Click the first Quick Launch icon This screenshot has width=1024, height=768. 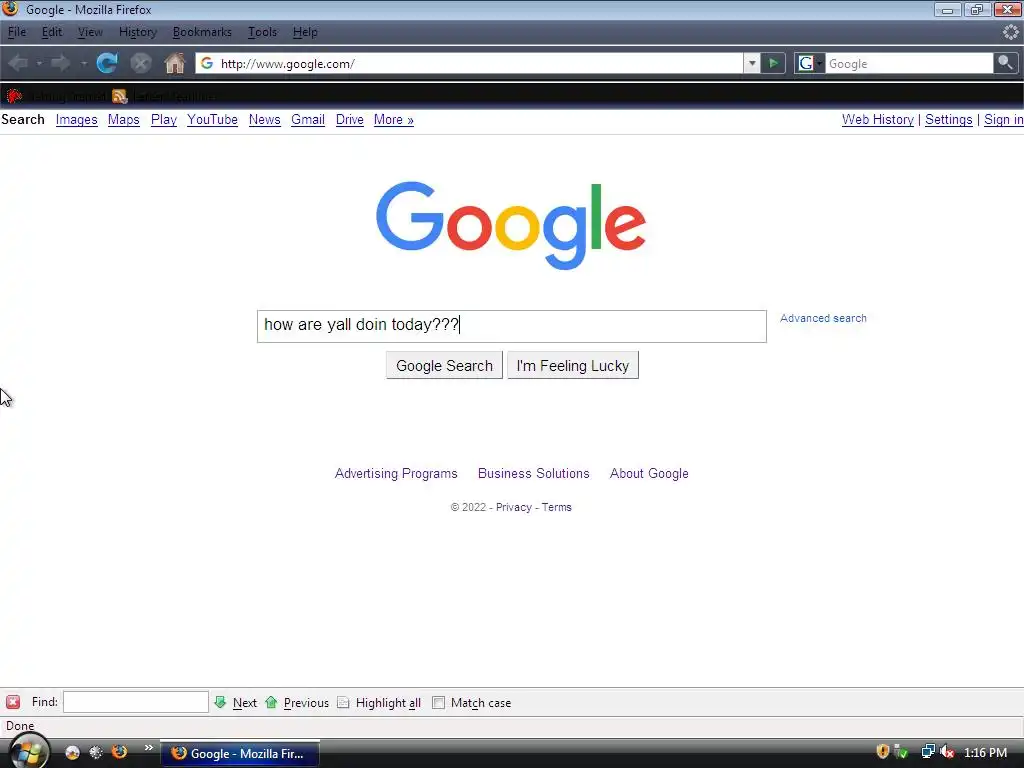pos(72,753)
